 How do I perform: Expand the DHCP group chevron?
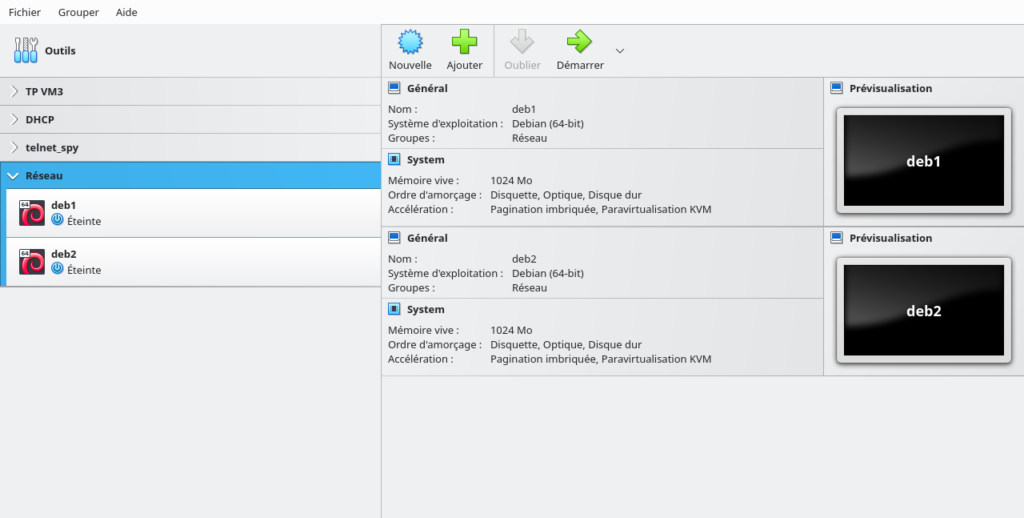(x=14, y=119)
